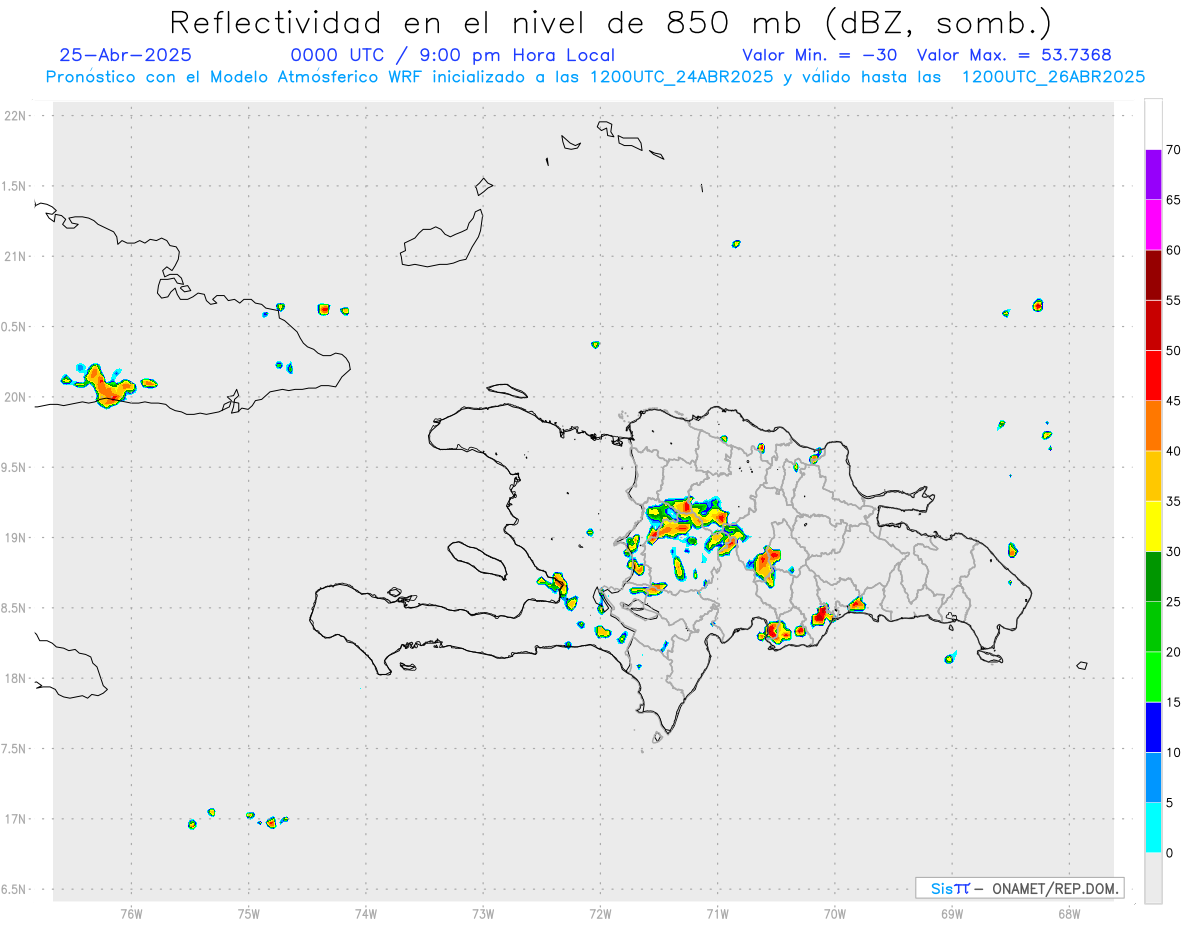This screenshot has height=927, width=1200.
Task: Click the '21N' latitude axis label
Action: point(17,257)
